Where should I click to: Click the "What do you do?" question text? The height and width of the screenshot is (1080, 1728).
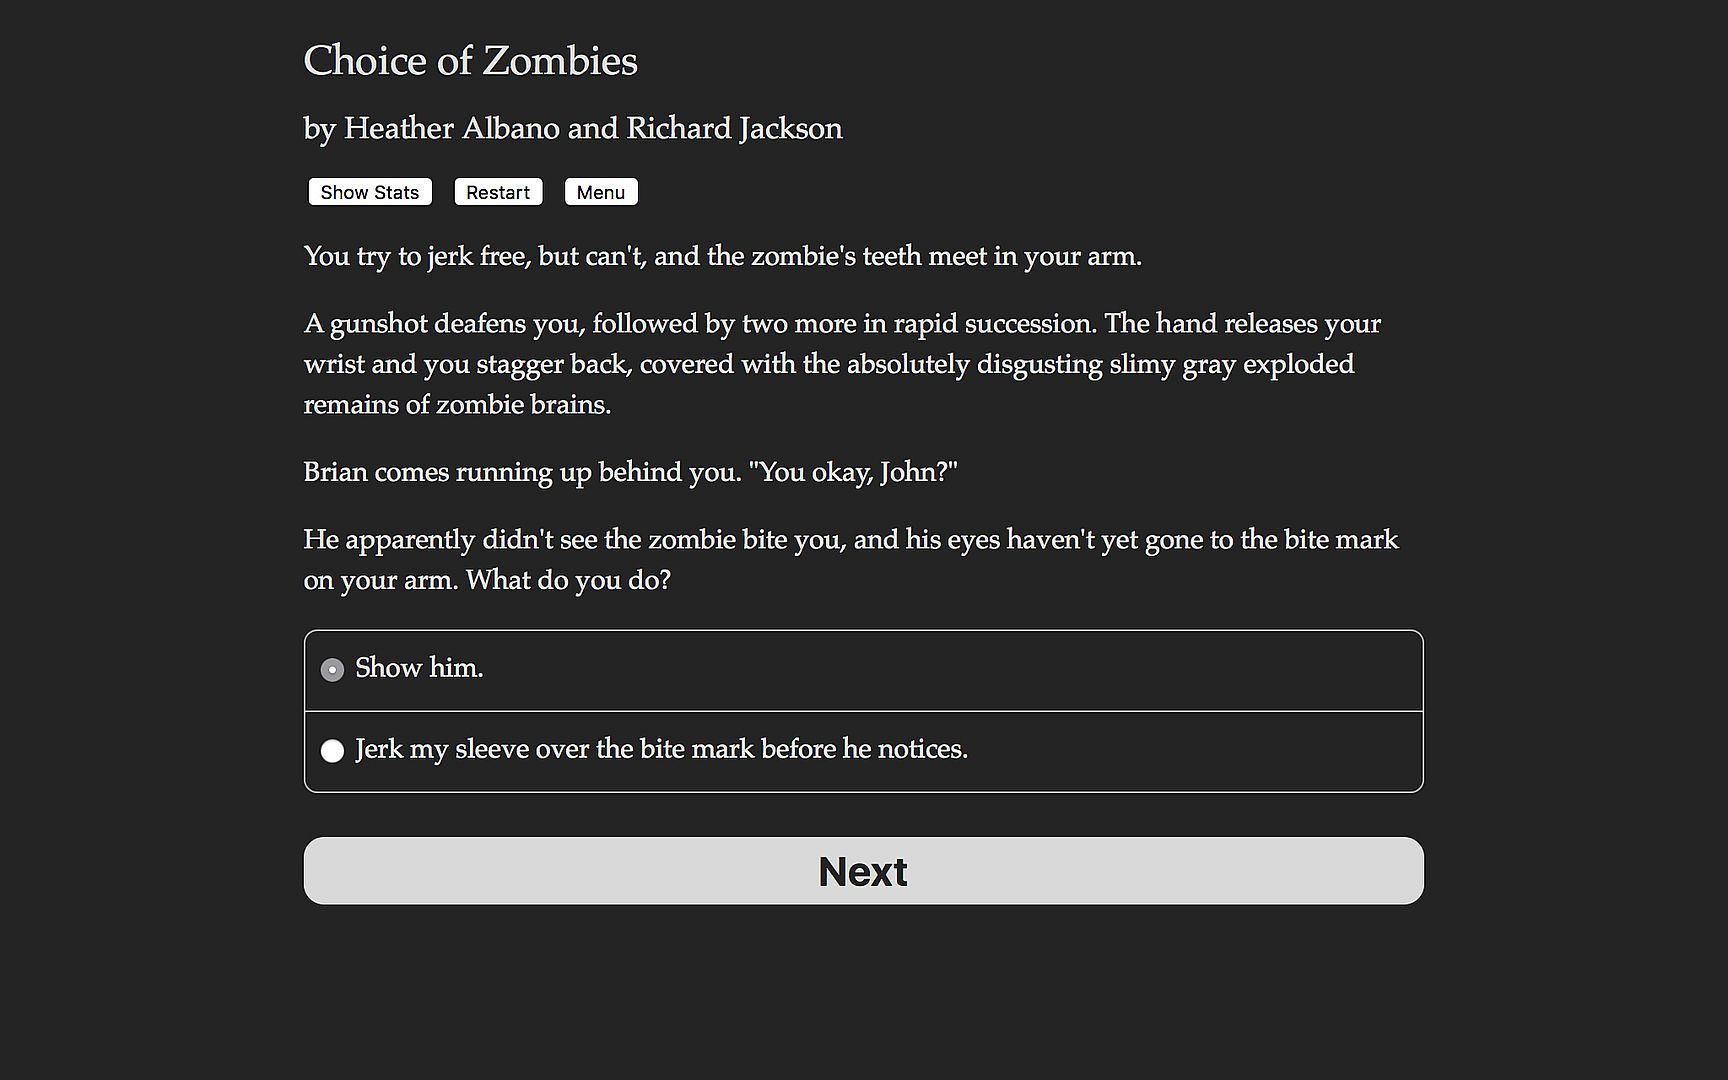[x=568, y=580]
